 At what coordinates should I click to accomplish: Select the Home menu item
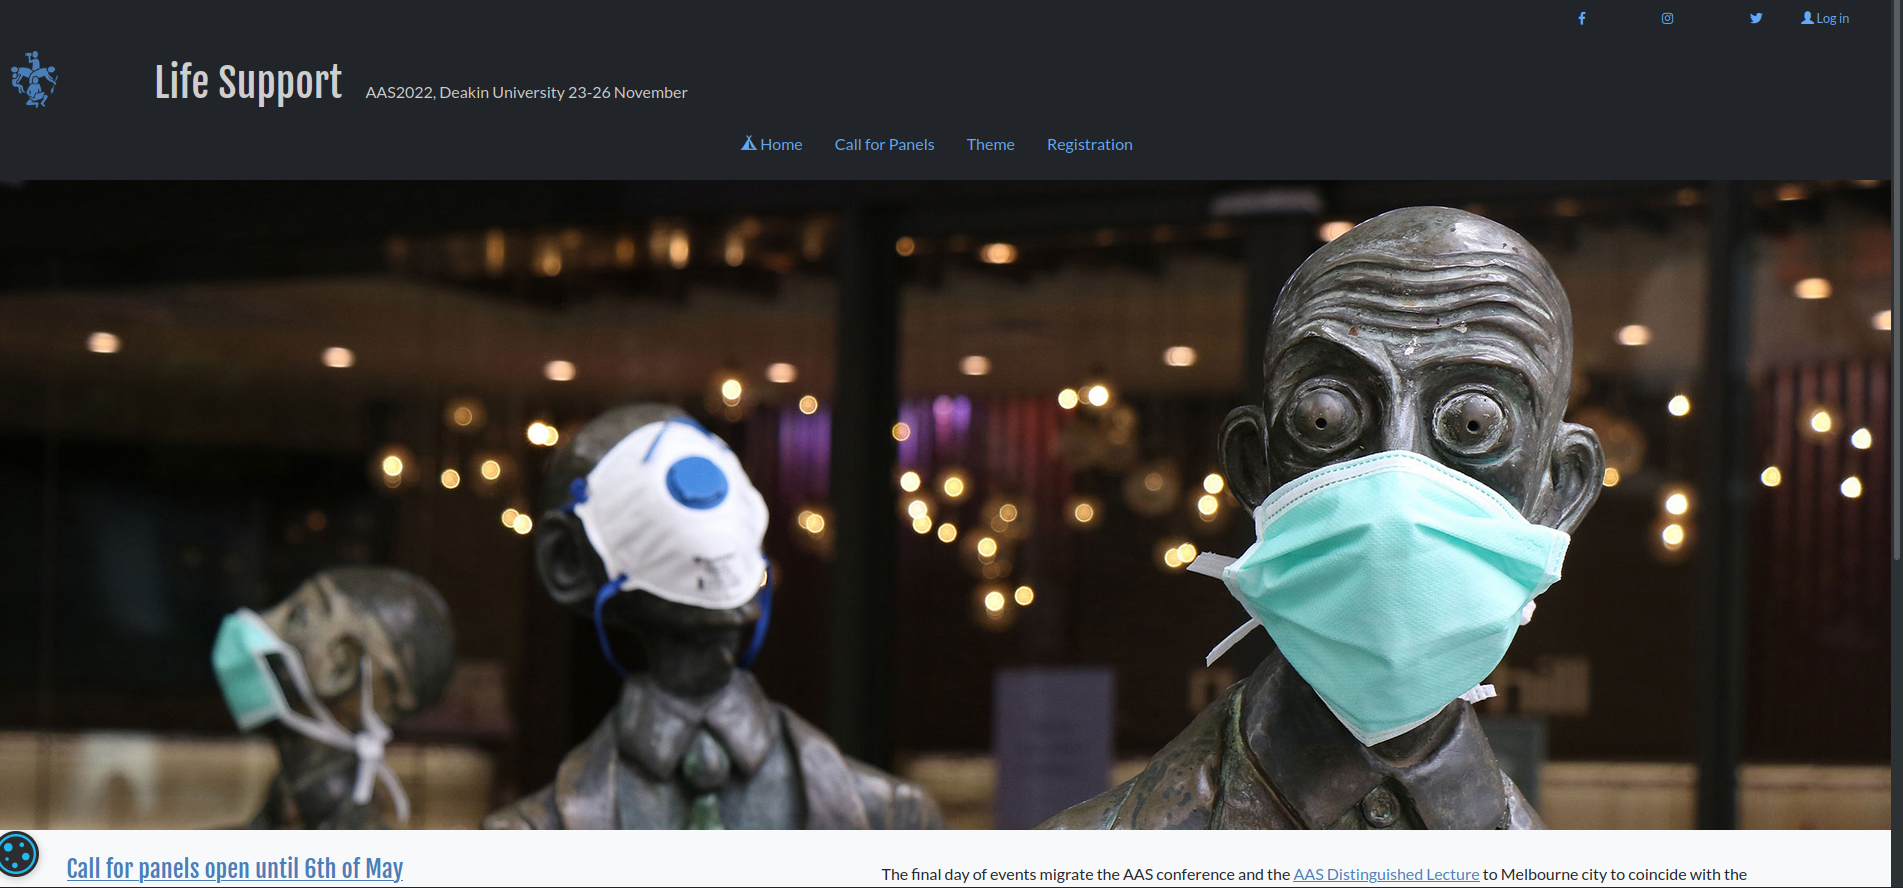[781, 145]
